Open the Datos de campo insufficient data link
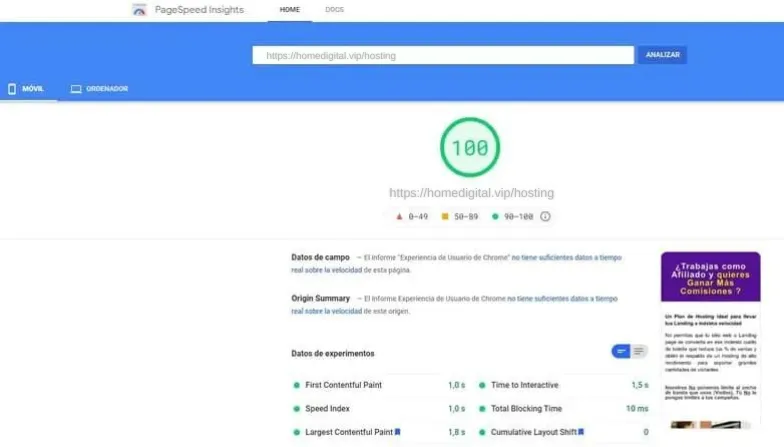 [456, 264]
